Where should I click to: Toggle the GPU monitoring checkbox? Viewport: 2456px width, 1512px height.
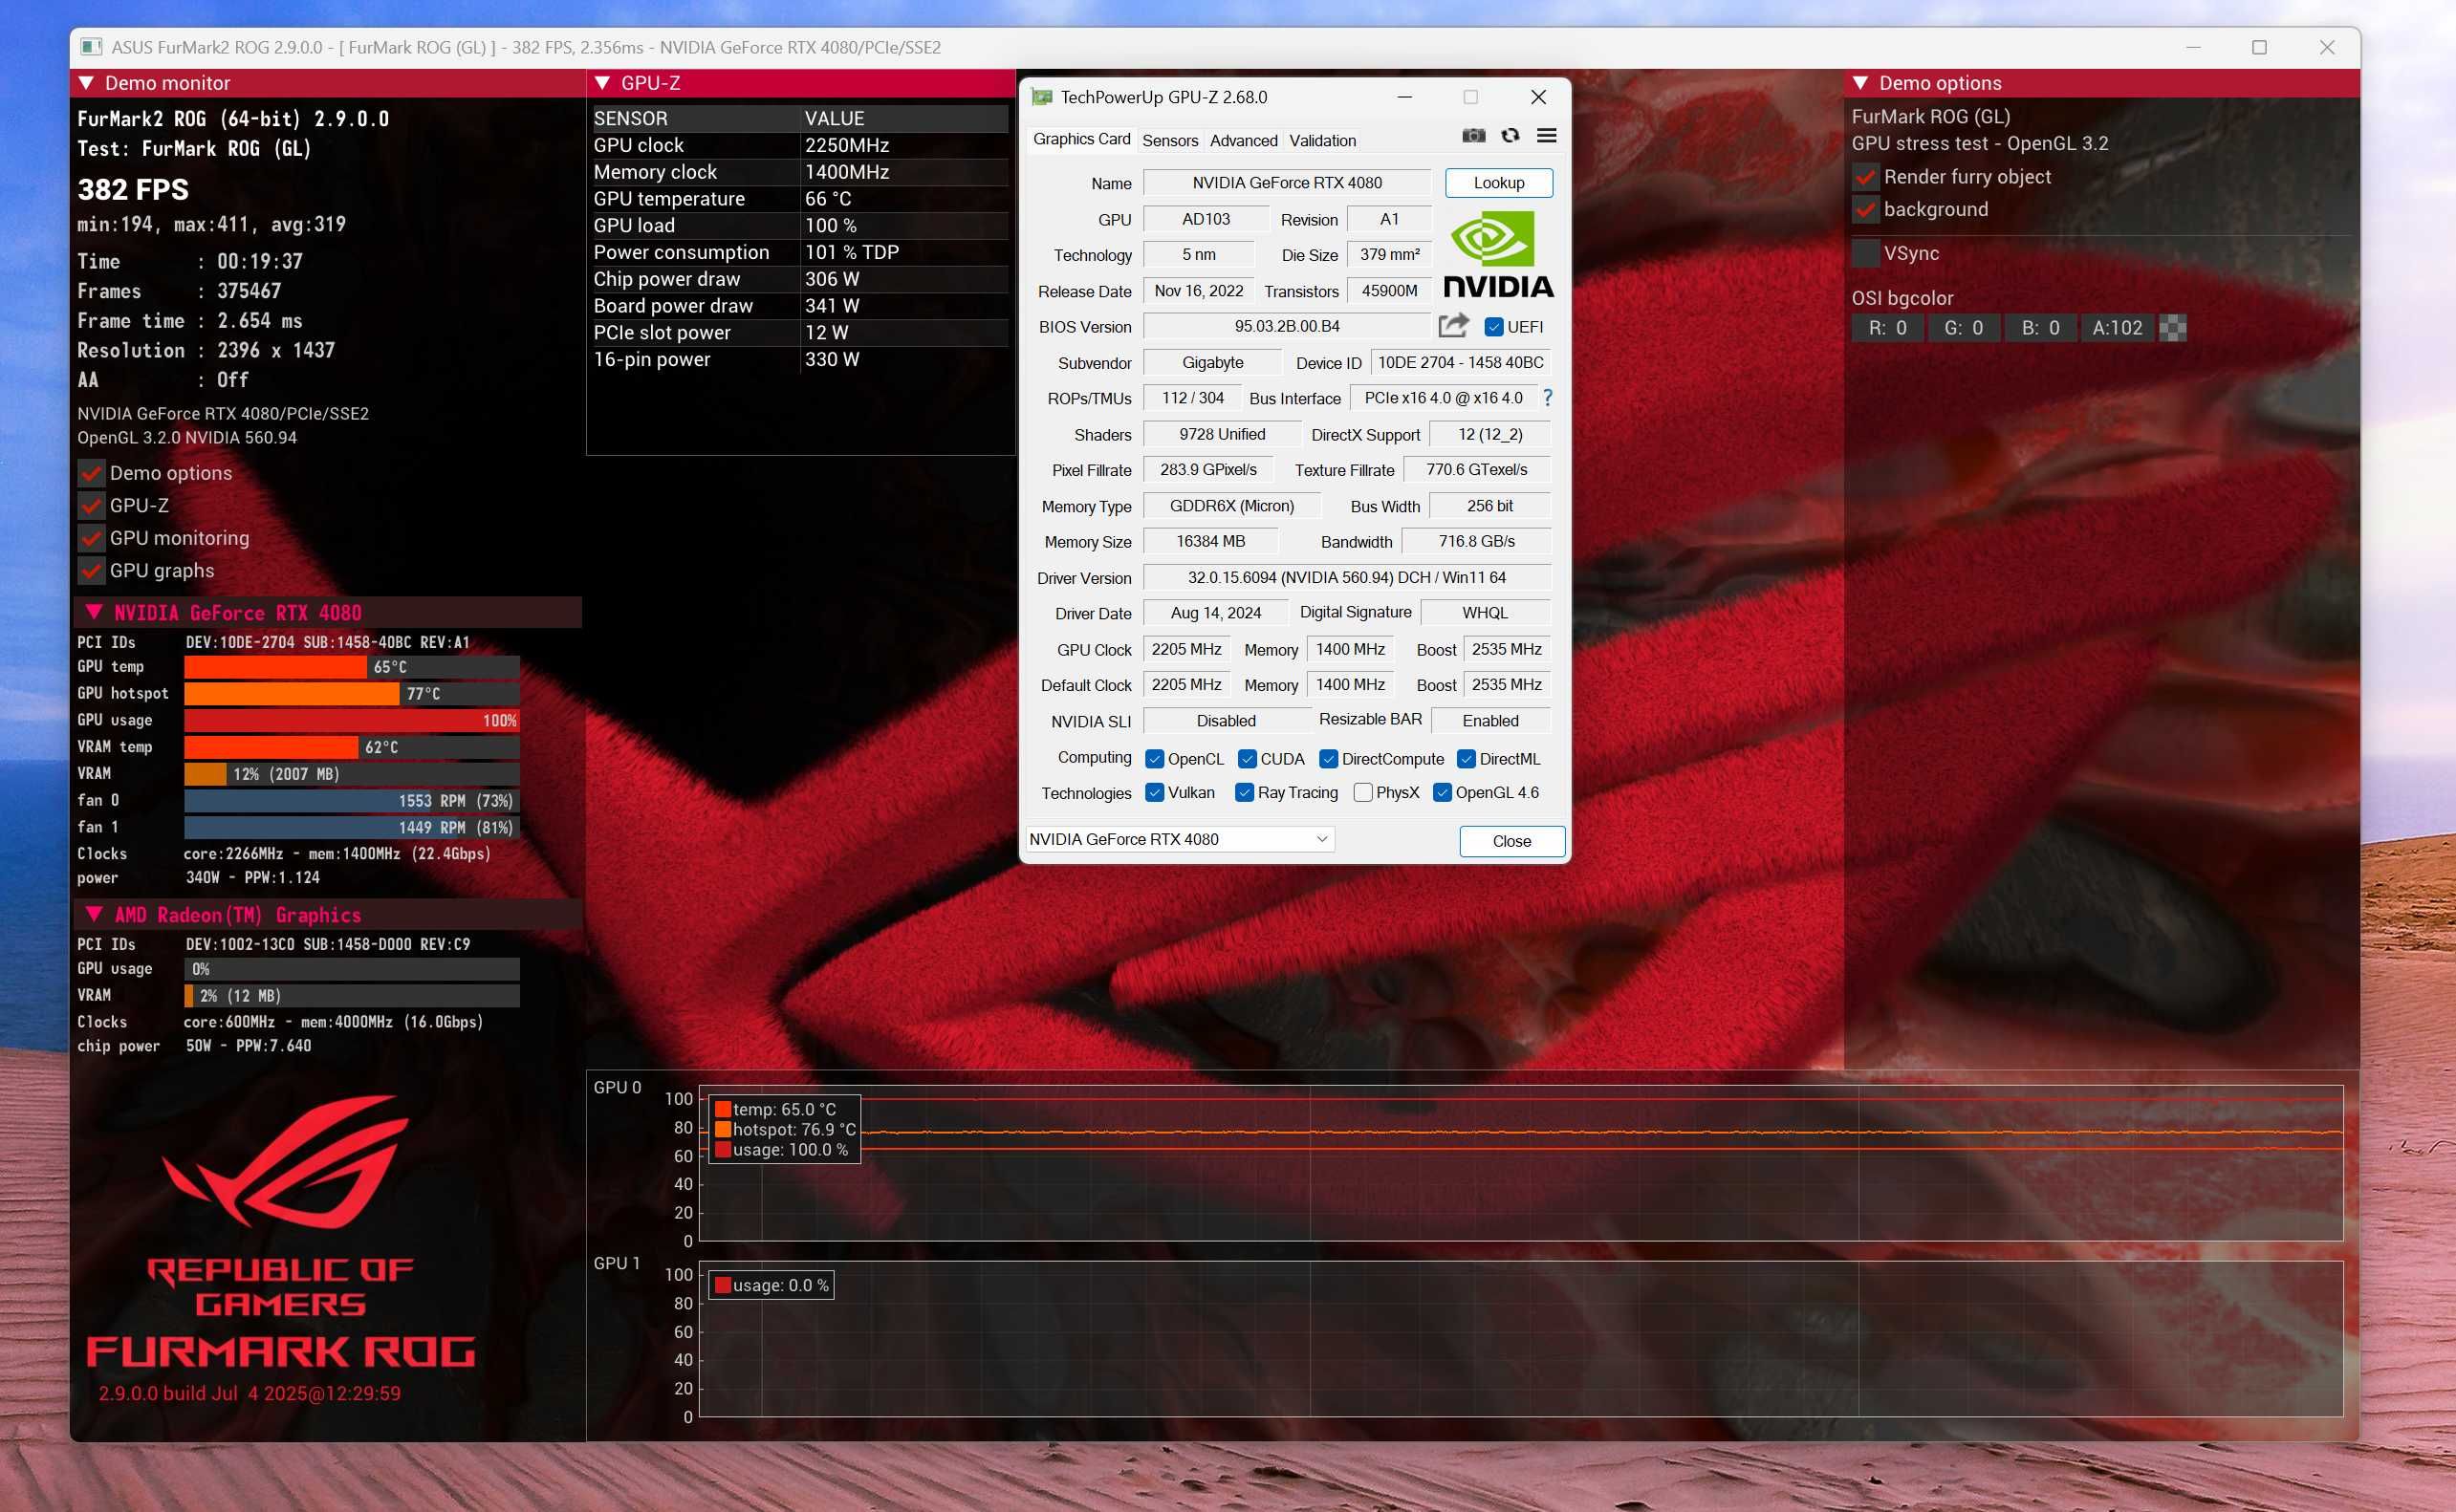pyautogui.click(x=91, y=538)
